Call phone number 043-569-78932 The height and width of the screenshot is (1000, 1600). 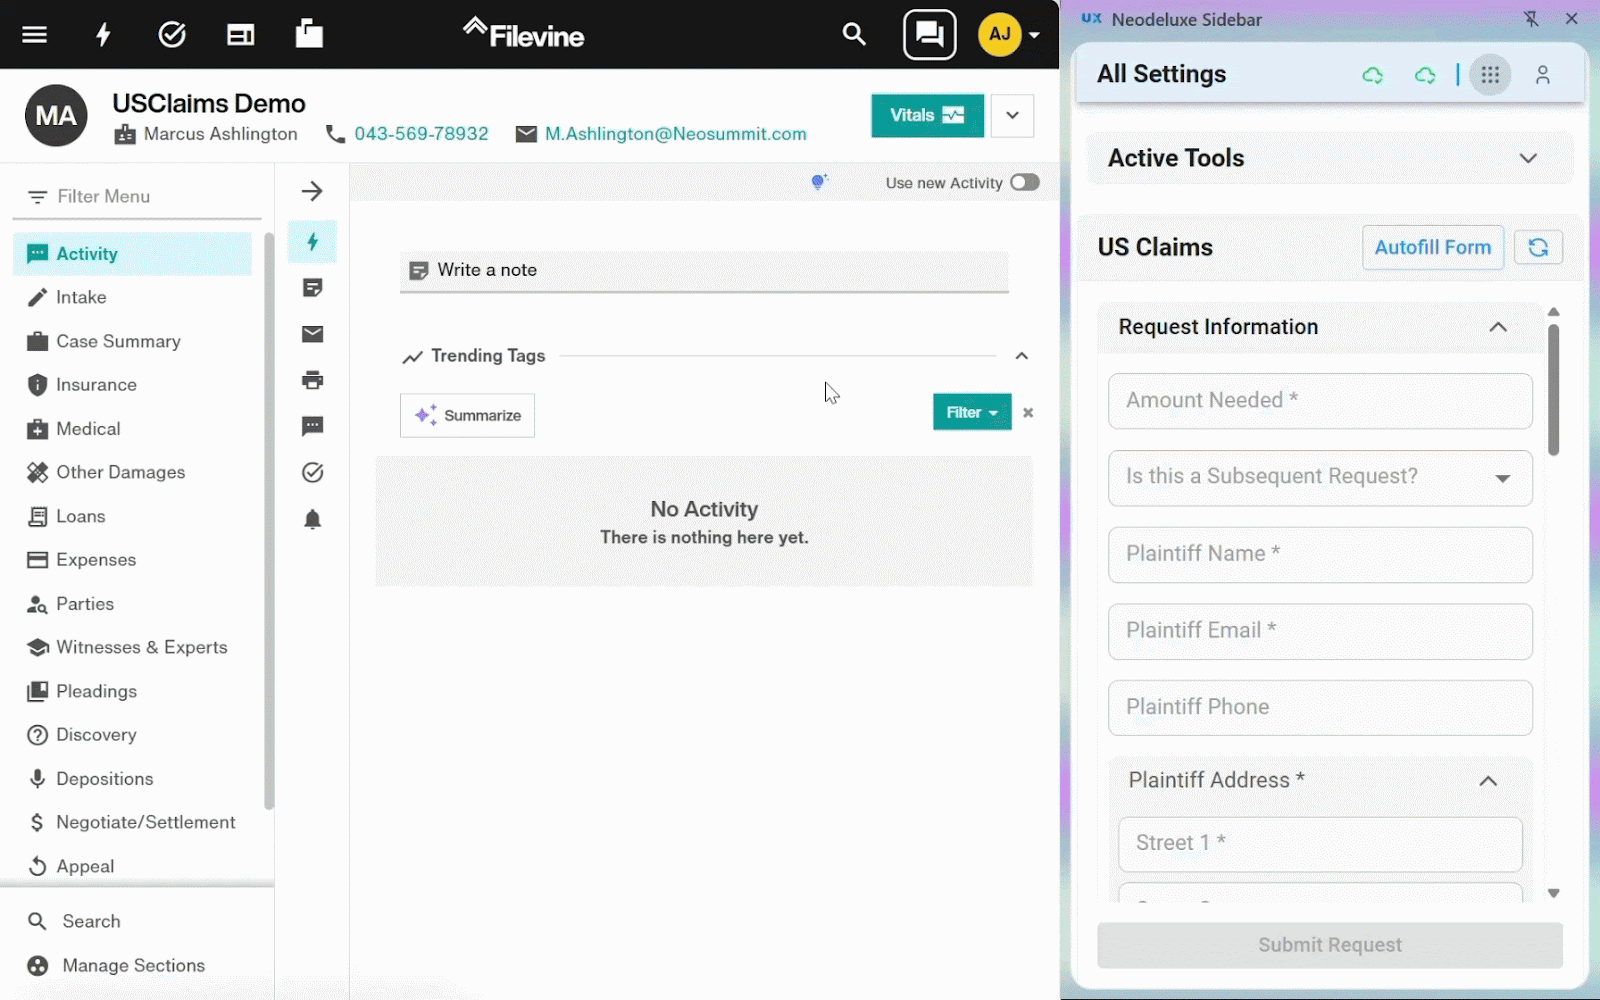tap(421, 134)
